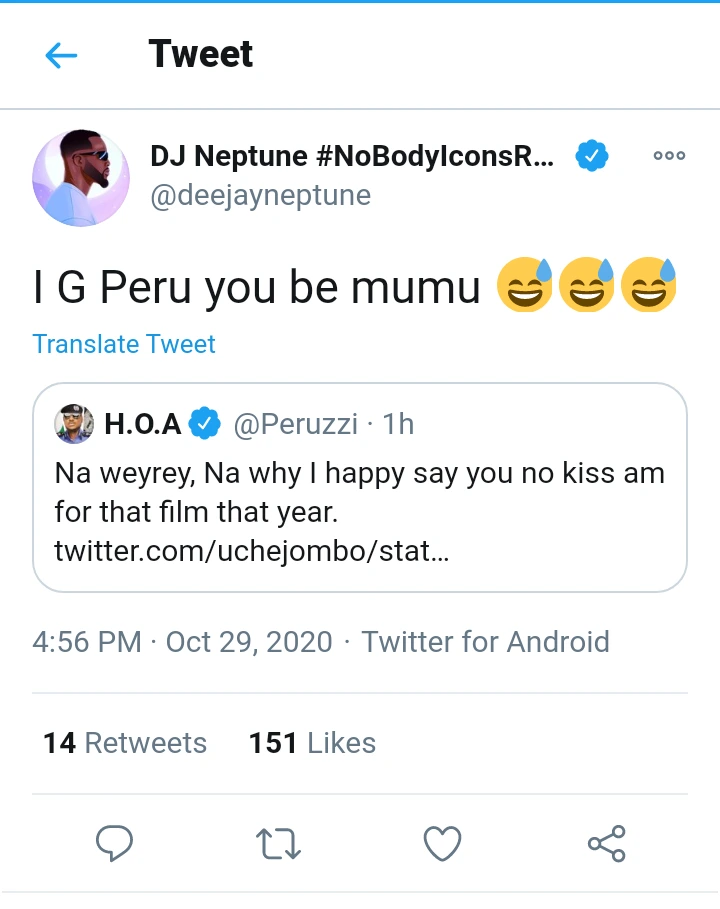Click the Translate Tweet link
720x909 pixels.
(124, 344)
